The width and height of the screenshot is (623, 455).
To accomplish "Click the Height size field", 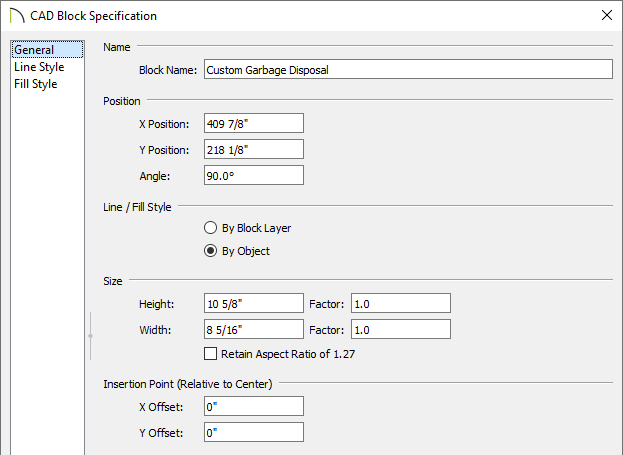I will point(254,304).
